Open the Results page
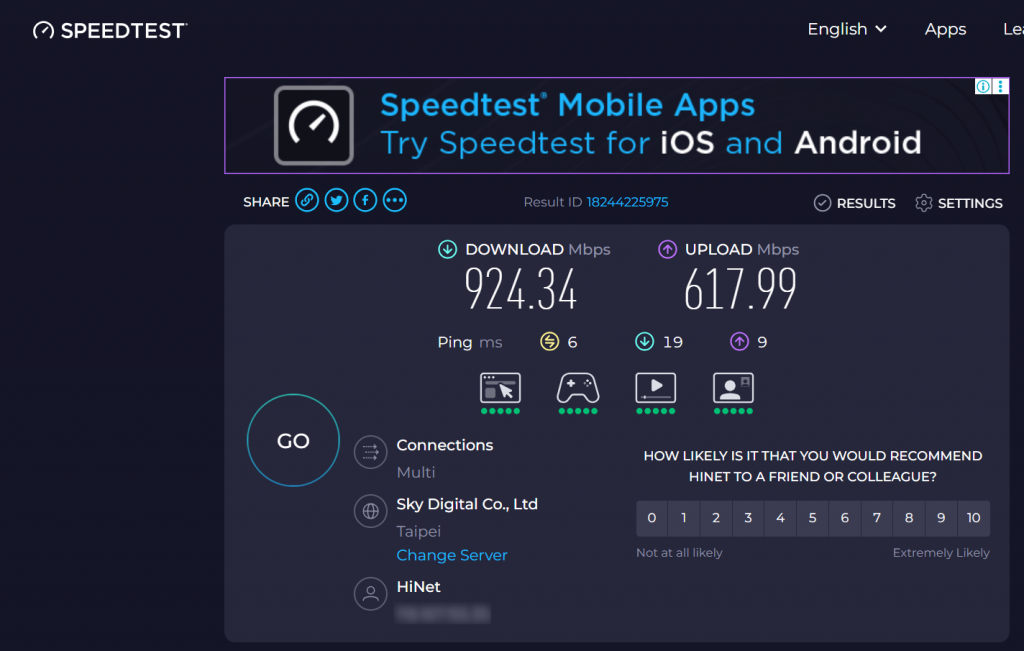Viewport: 1024px width, 651px height. click(x=855, y=203)
